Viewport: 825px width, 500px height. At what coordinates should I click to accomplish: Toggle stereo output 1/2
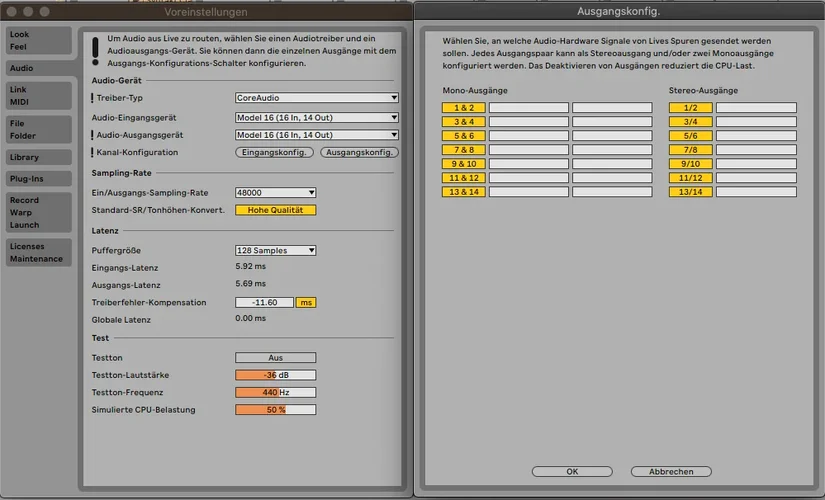pyautogui.click(x=690, y=108)
